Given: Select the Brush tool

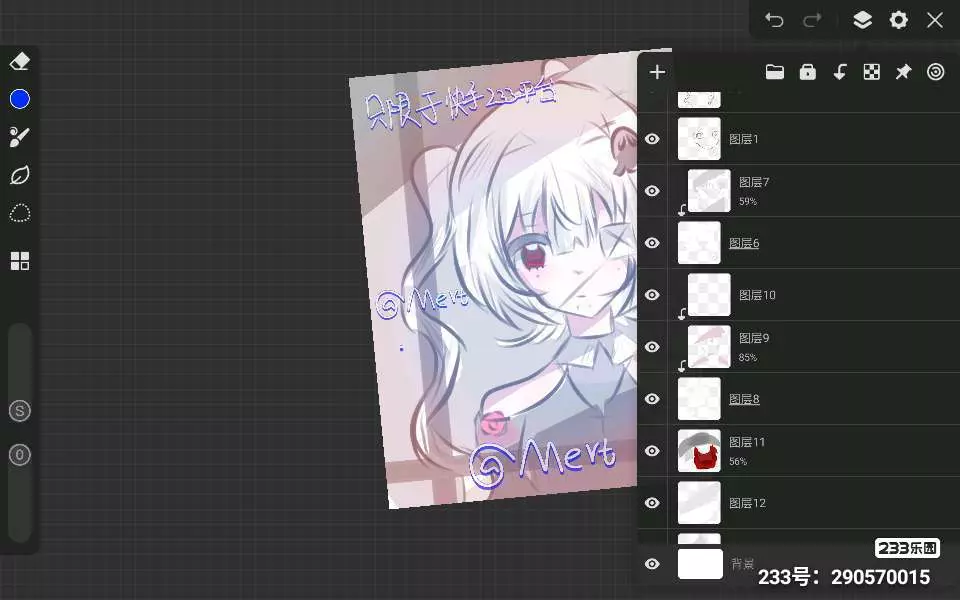Looking at the screenshot, I should 20,137.
